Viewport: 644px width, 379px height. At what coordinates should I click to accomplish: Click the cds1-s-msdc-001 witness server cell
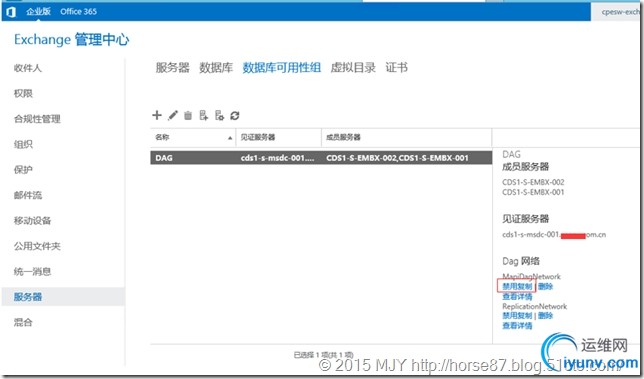click(x=278, y=158)
